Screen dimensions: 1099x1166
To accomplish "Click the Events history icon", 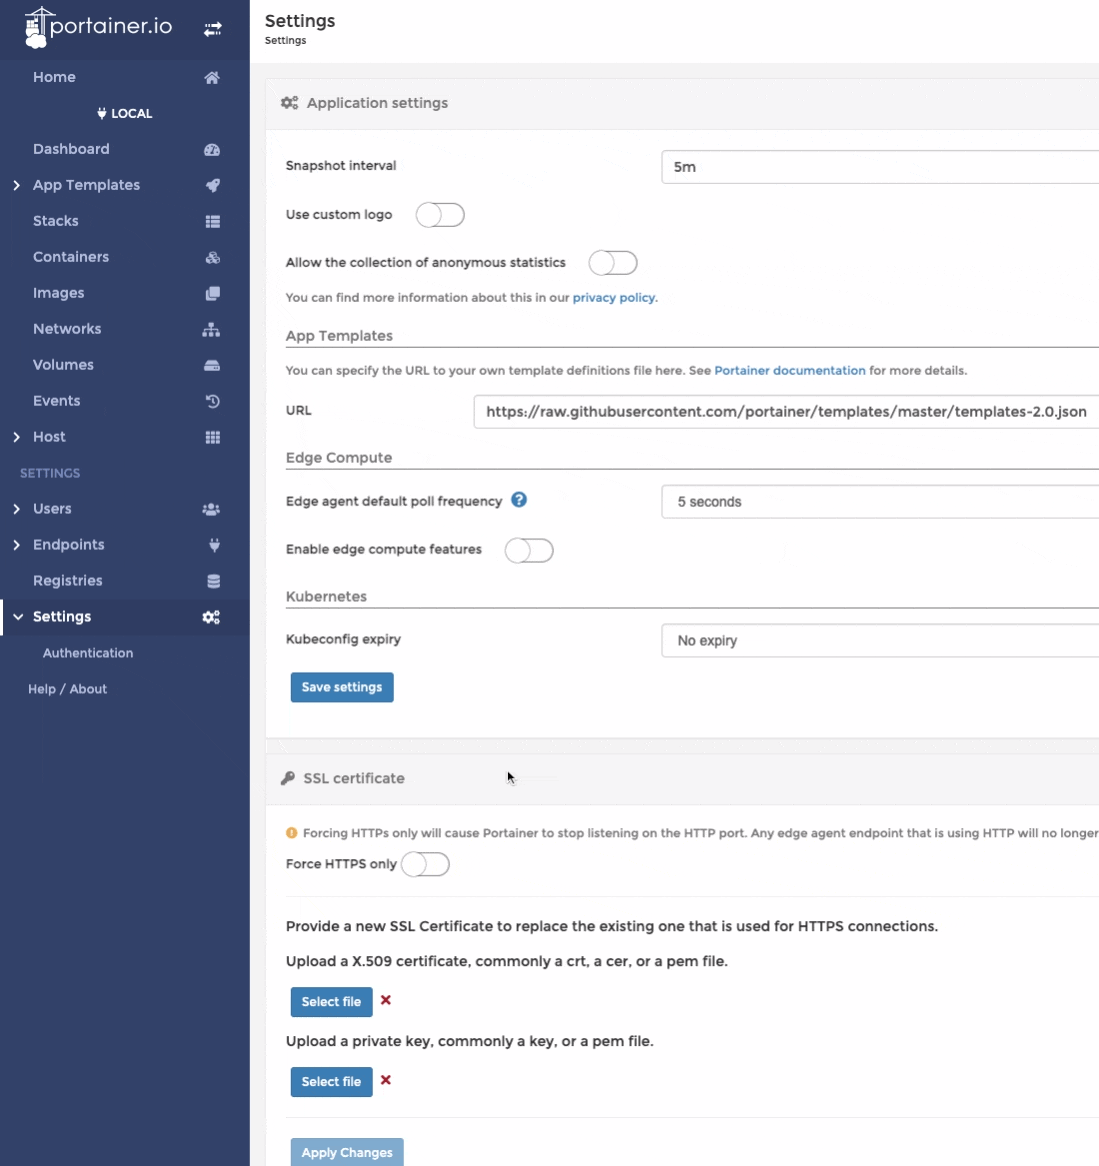I will coord(212,402).
